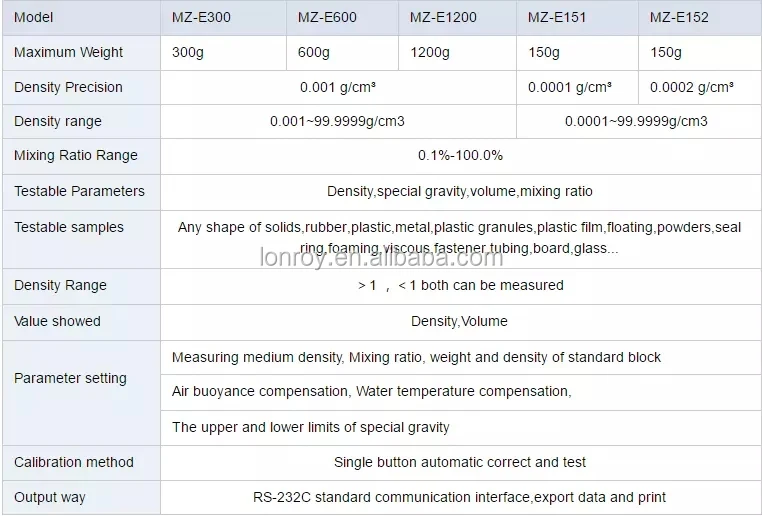The width and height of the screenshot is (762, 516).
Task: Click the Maximum Weight row label
Action: click(69, 52)
